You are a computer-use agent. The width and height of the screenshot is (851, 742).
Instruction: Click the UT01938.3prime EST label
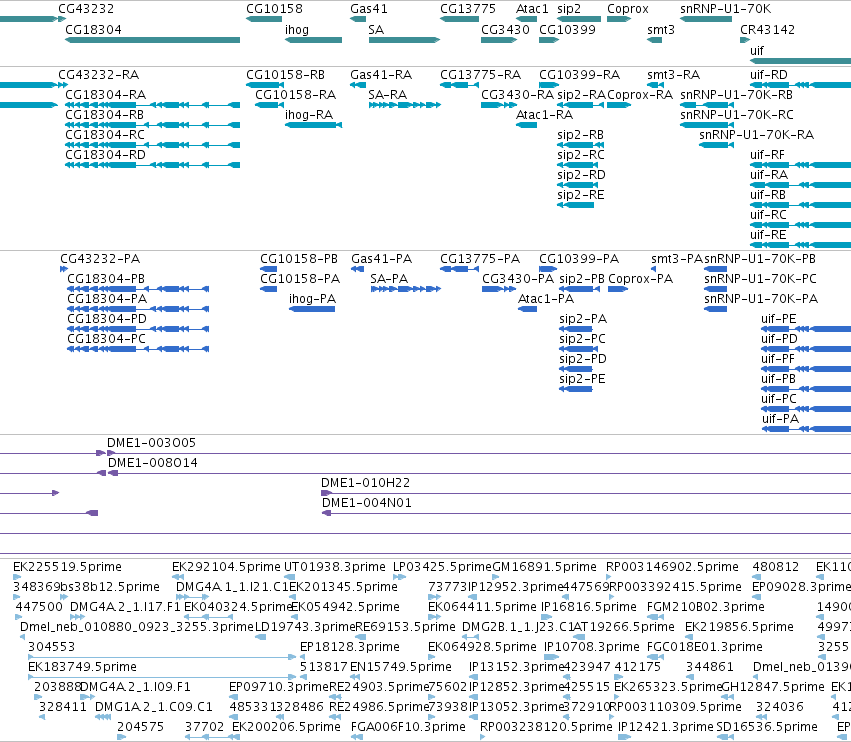tap(335, 567)
